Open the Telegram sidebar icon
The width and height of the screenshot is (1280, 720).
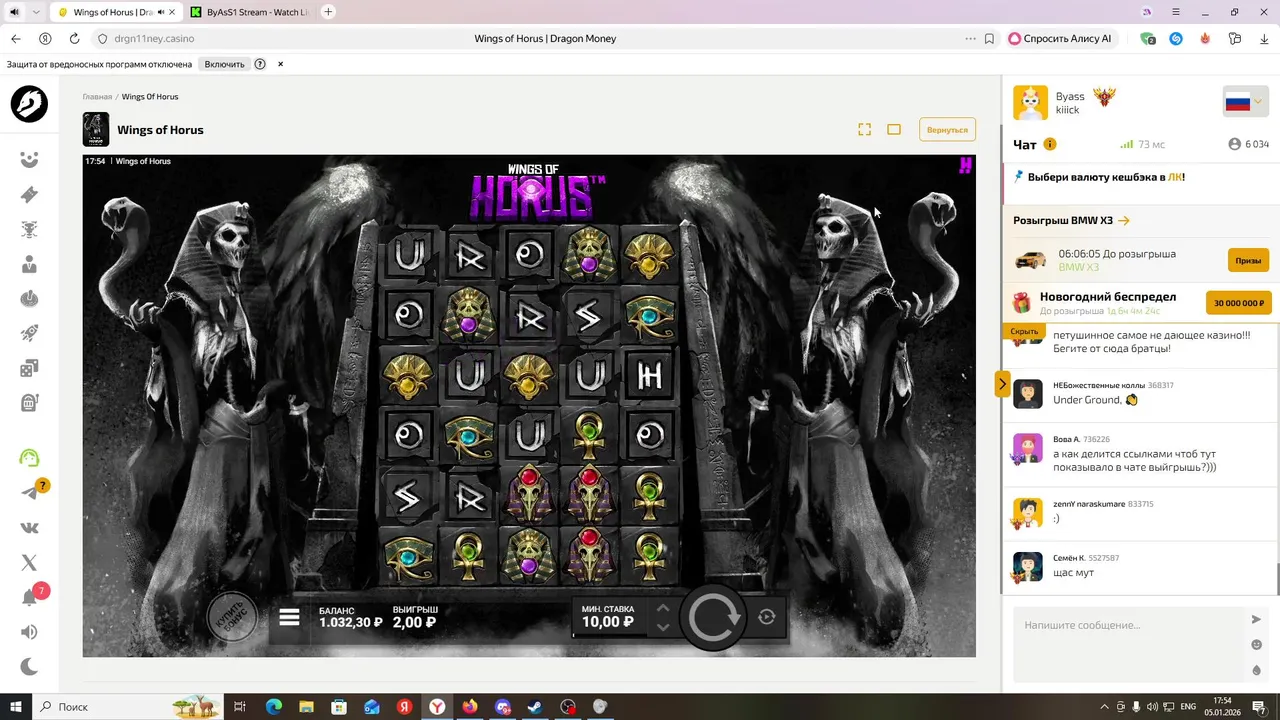[x=29, y=493]
